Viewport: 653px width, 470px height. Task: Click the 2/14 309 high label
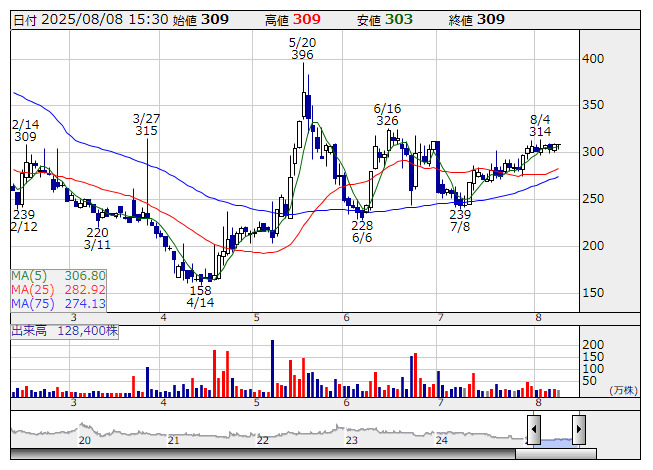[25, 130]
